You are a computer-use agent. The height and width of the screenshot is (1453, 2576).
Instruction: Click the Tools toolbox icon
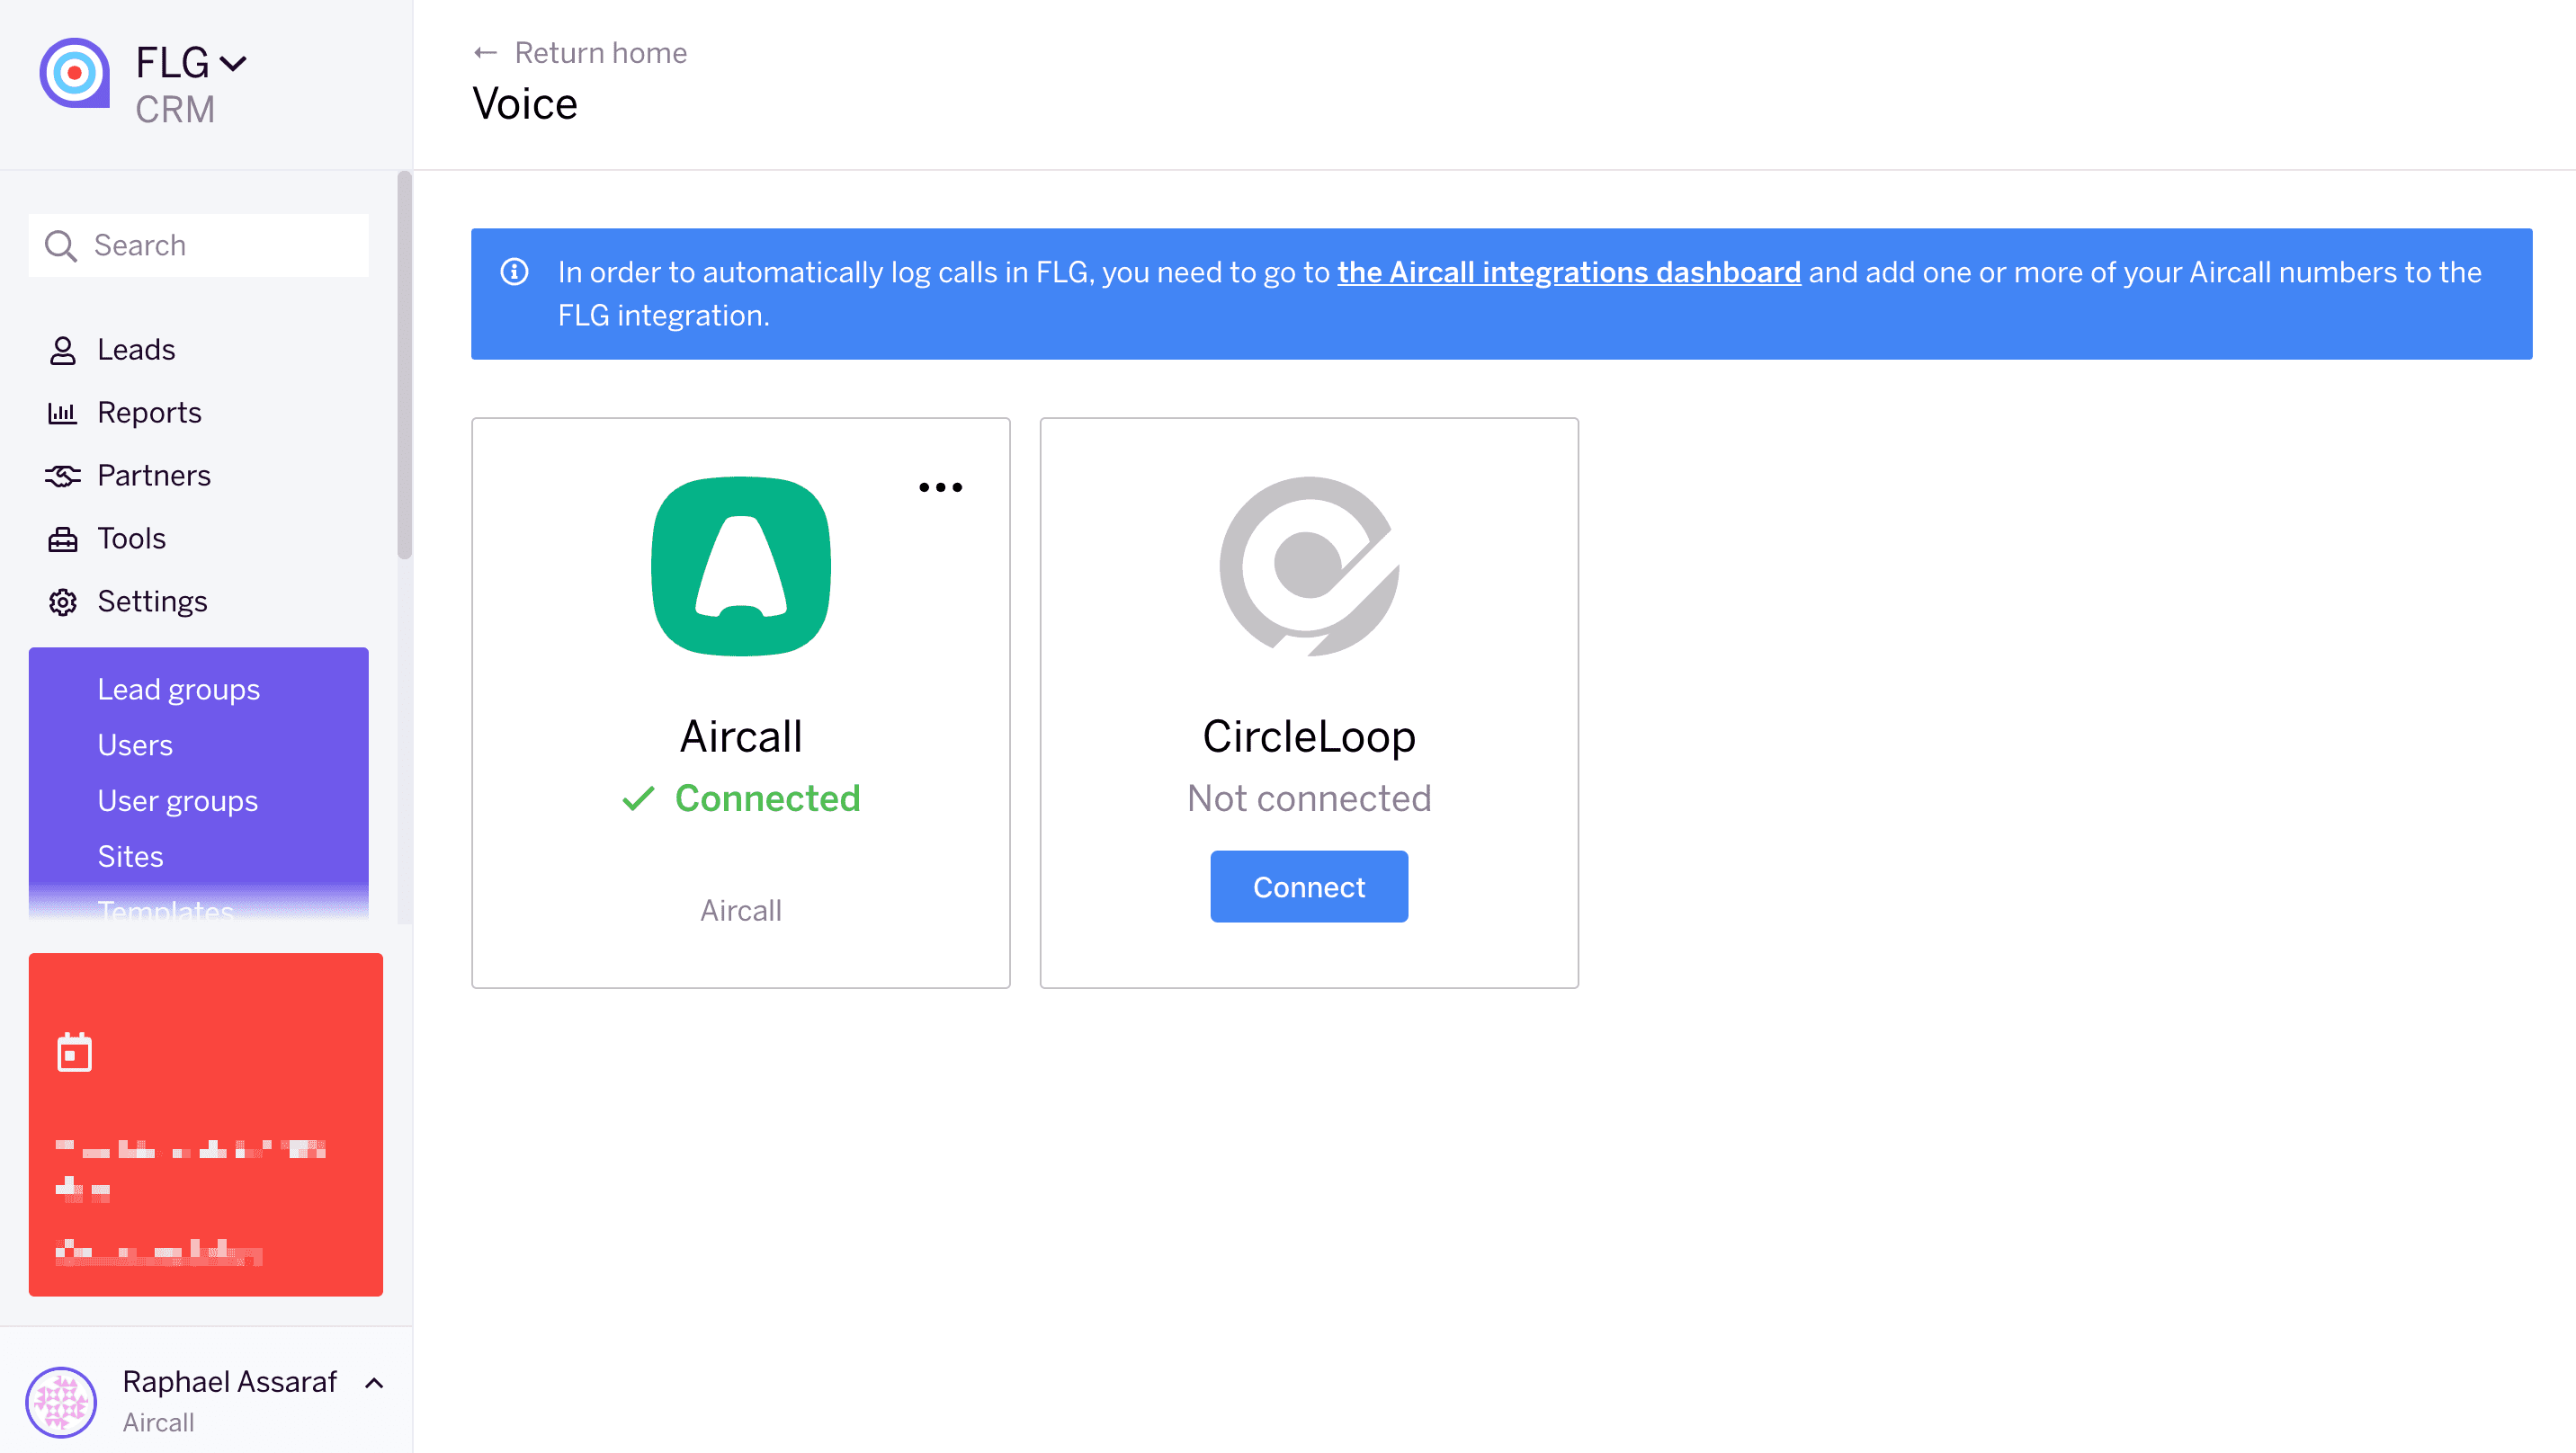62,539
